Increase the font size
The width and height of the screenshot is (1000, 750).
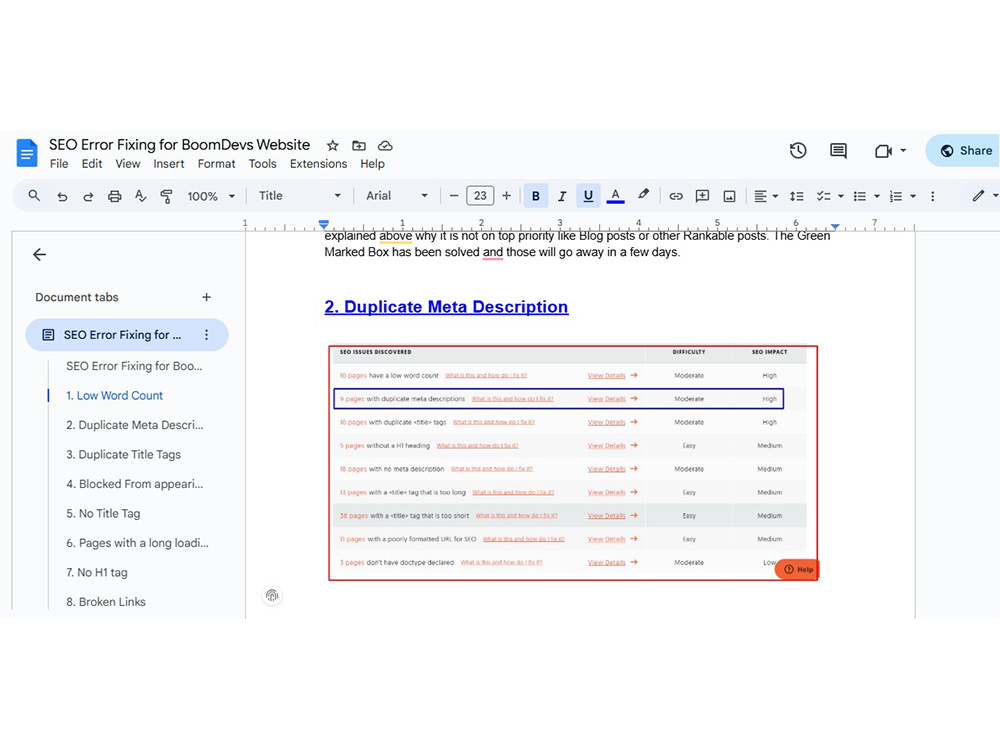click(506, 196)
